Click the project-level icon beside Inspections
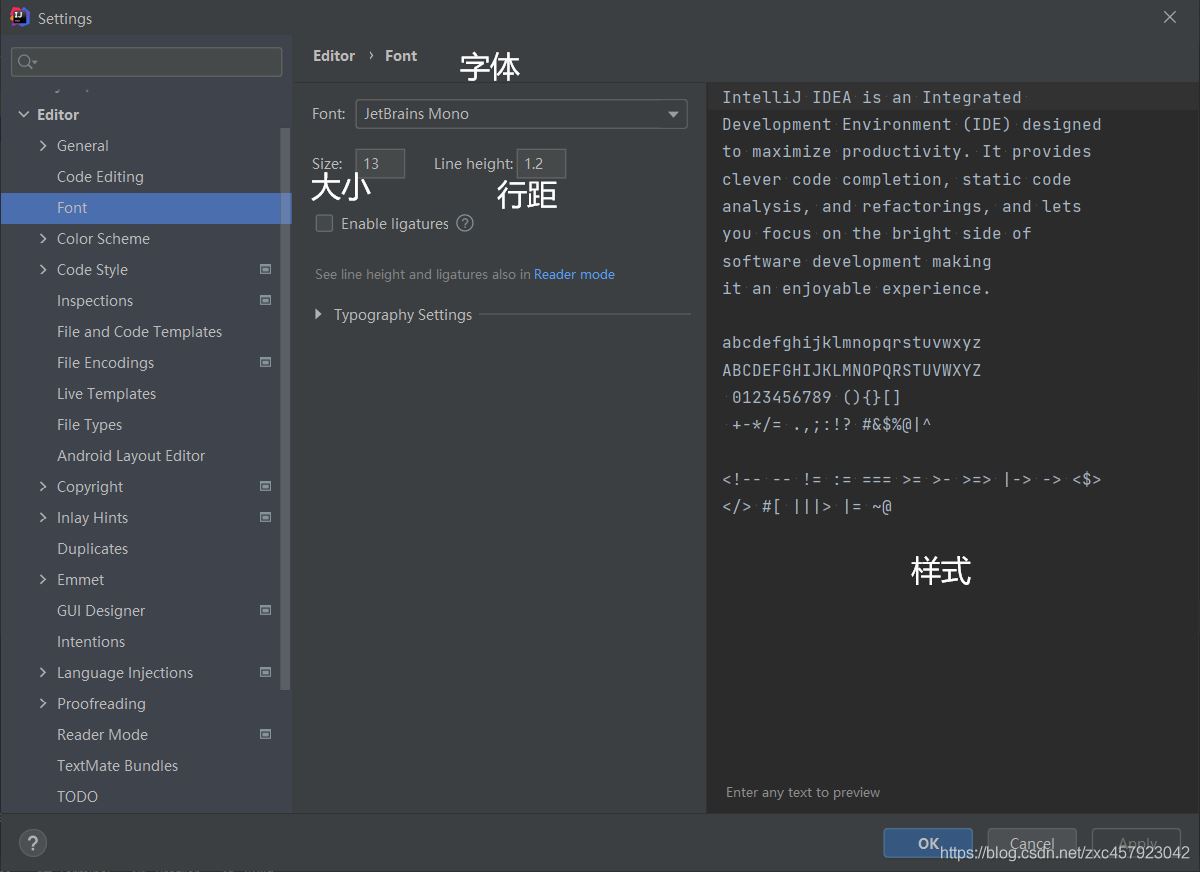This screenshot has height=872, width=1200. [x=265, y=300]
